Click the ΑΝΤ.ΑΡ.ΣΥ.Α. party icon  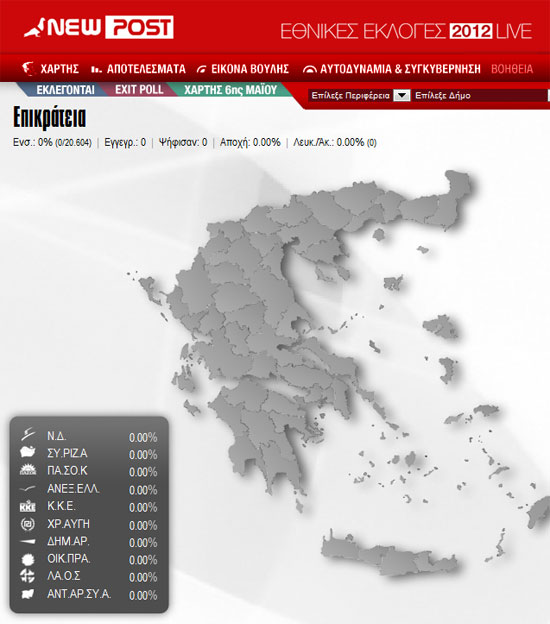pos(27,594)
